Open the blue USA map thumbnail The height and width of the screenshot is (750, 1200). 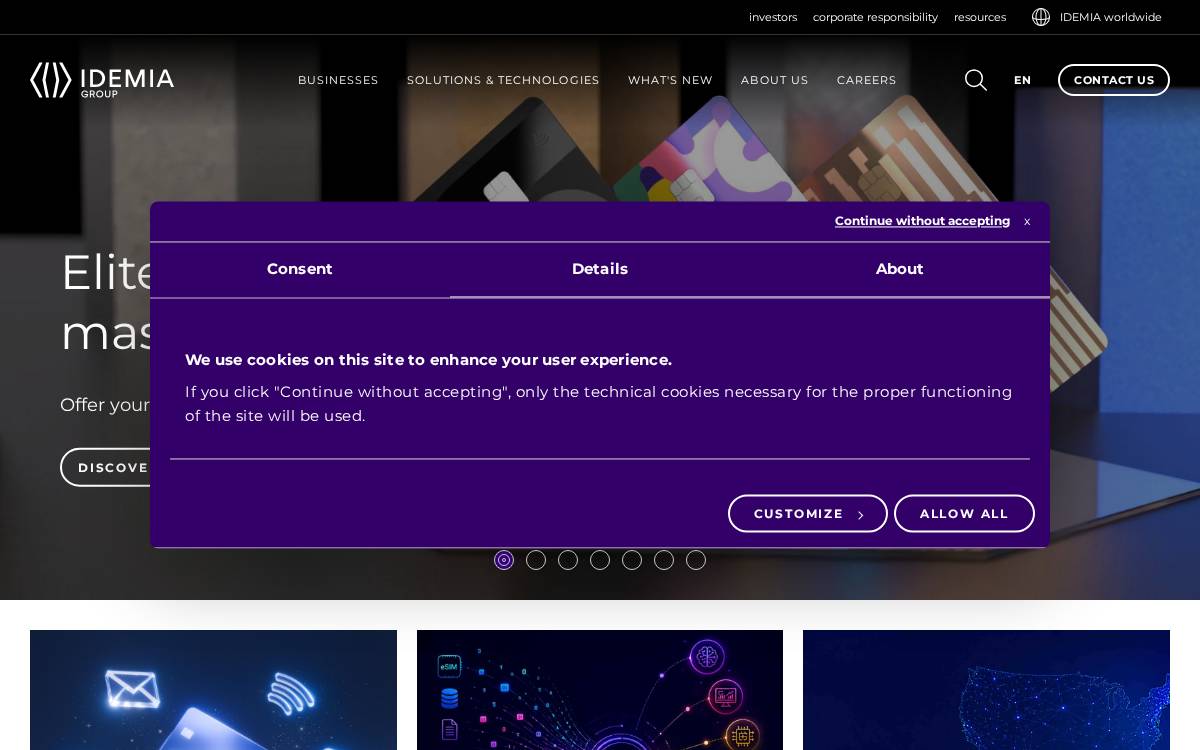tap(986, 690)
